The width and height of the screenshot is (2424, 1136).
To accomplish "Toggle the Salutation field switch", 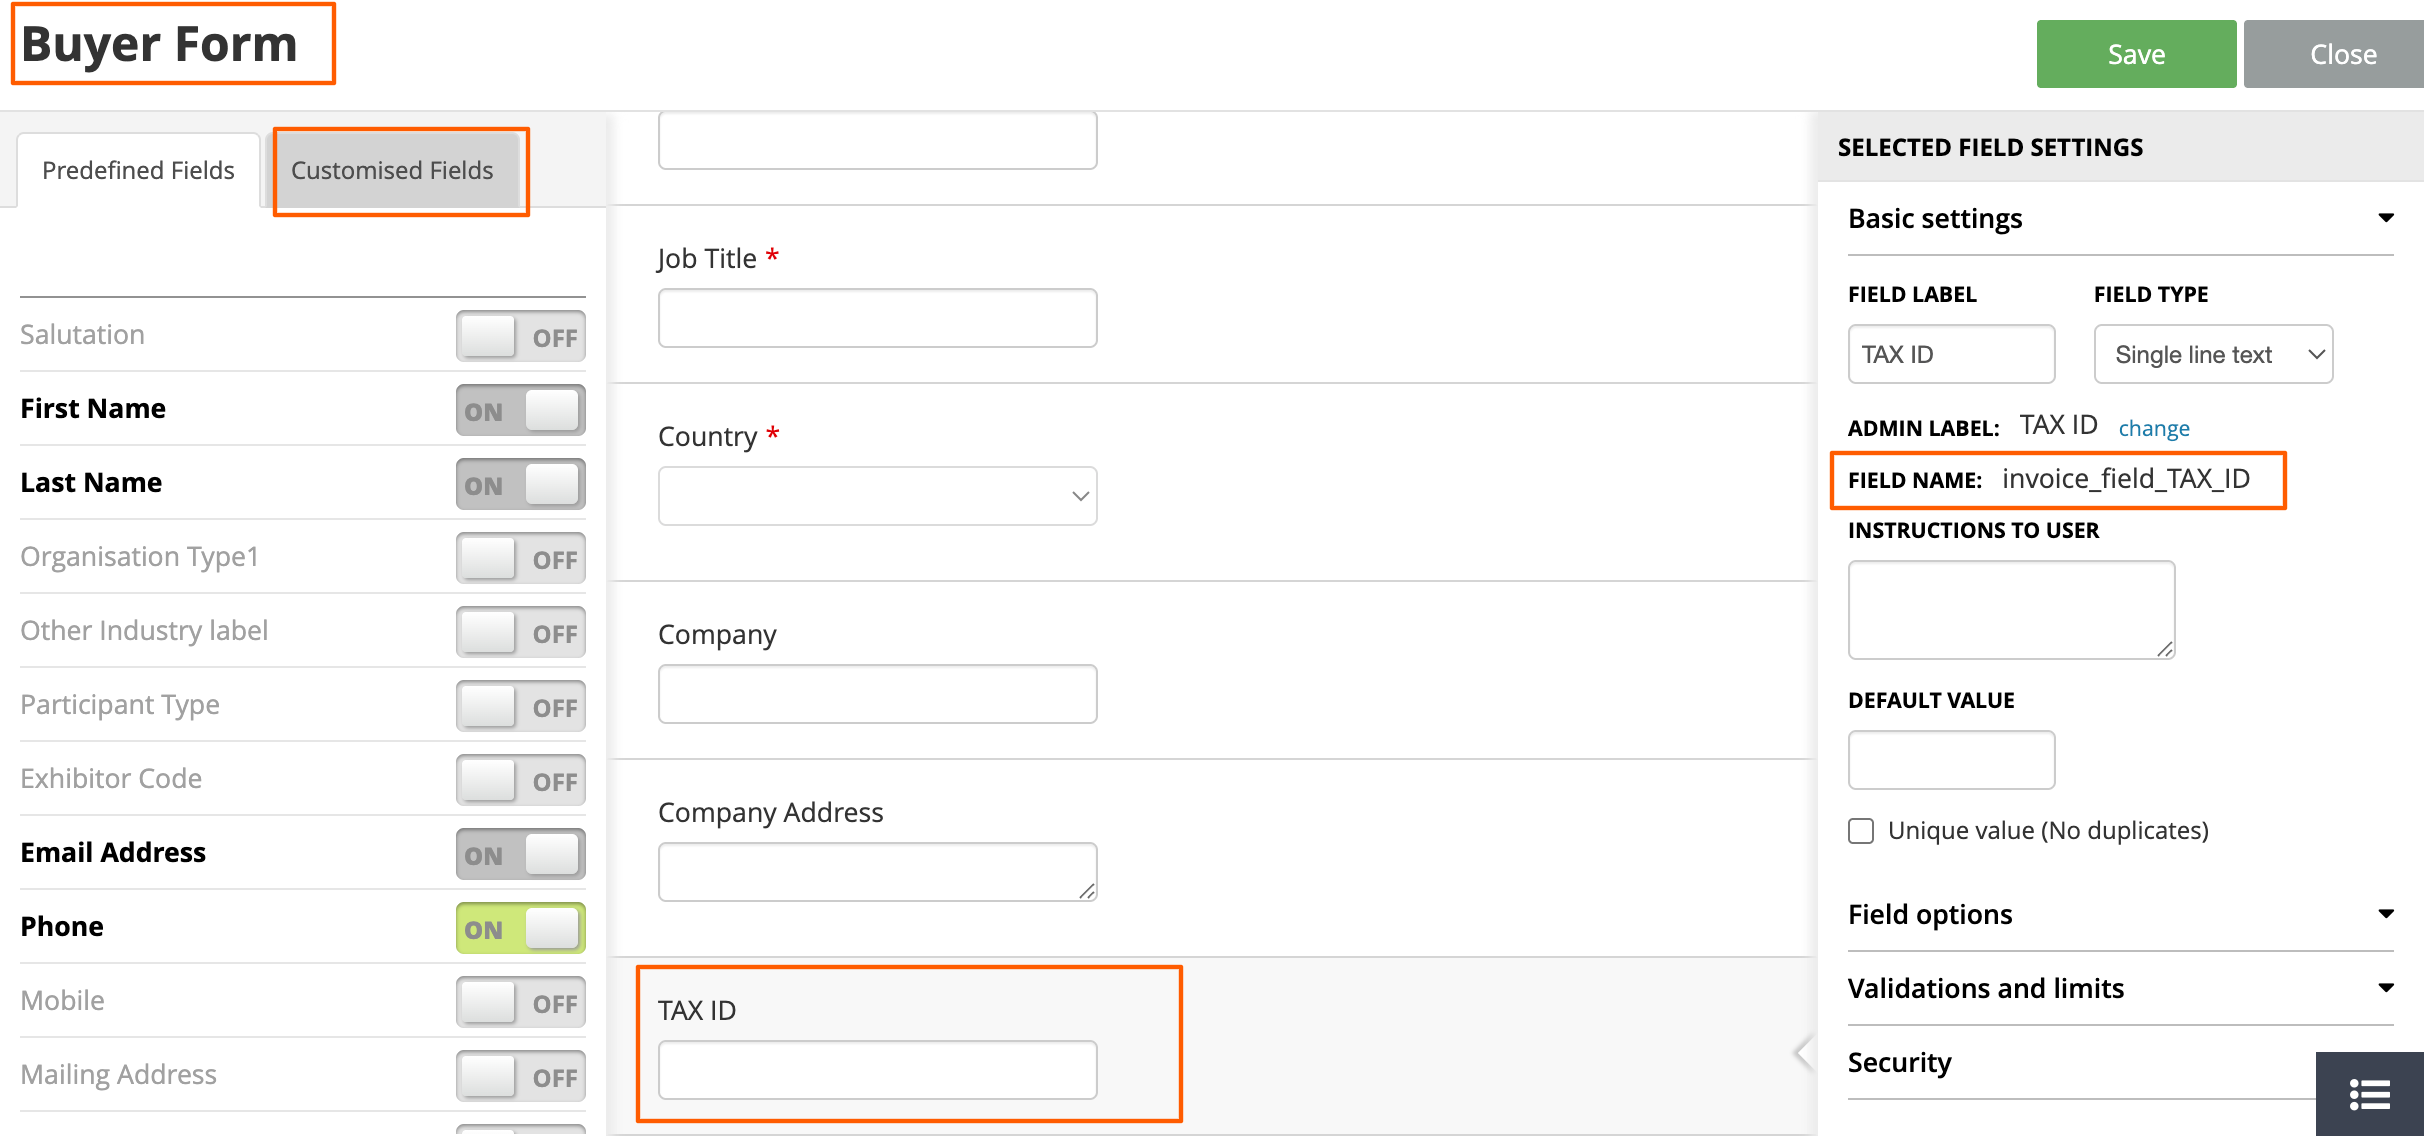I will click(520, 336).
